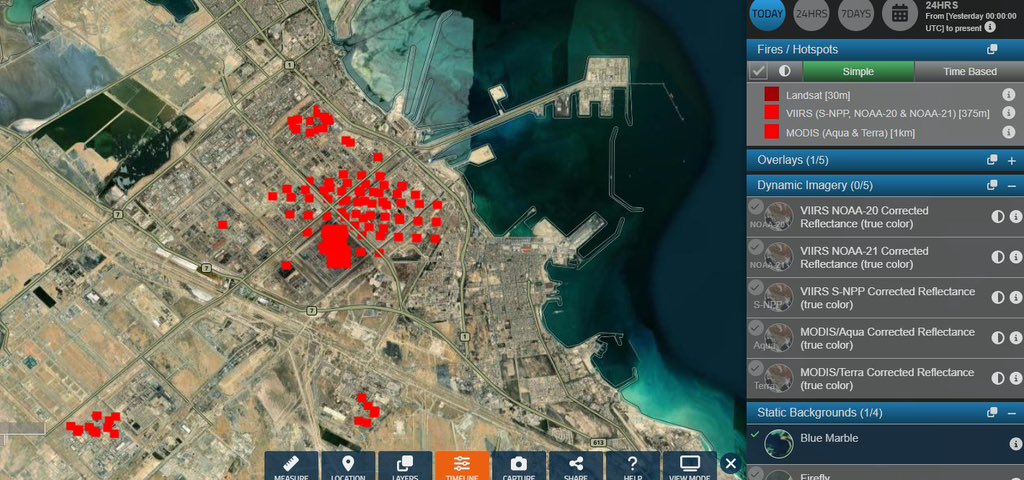Select the 7DAYS time range
The width and height of the screenshot is (1024, 480).
point(856,13)
